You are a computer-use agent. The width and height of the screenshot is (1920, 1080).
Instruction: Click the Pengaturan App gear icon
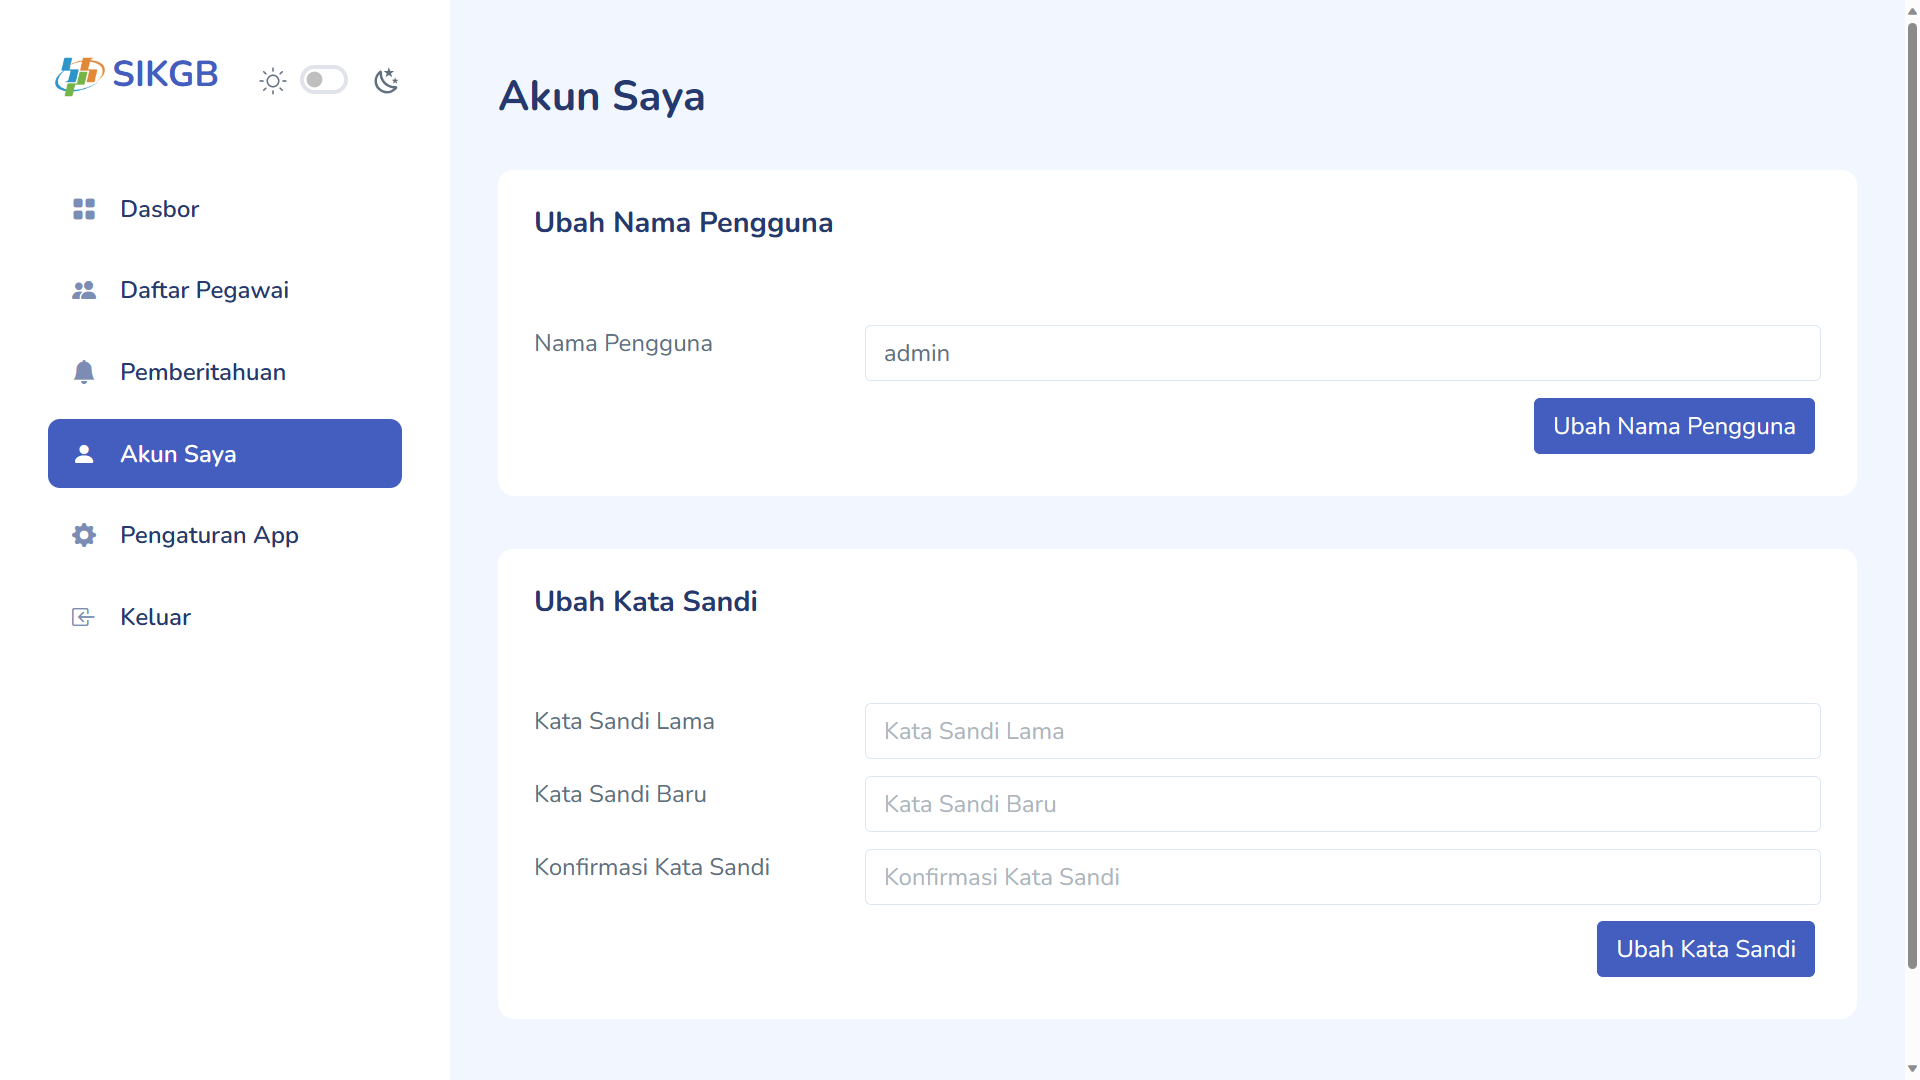[84, 535]
